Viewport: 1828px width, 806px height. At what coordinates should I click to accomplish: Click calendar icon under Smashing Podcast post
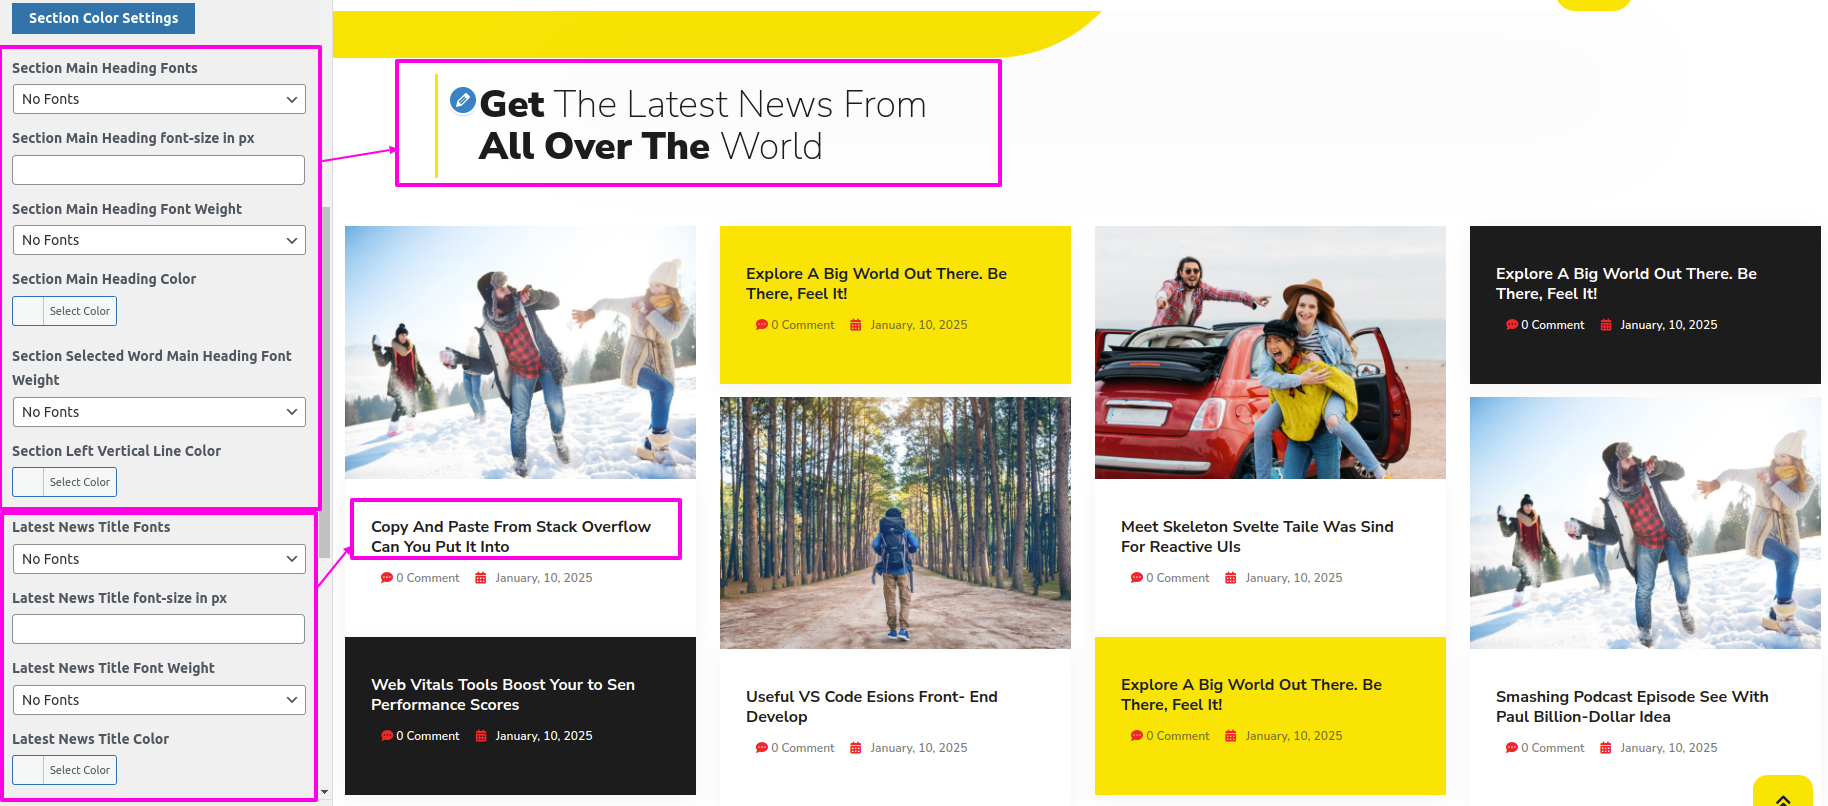[1606, 748]
